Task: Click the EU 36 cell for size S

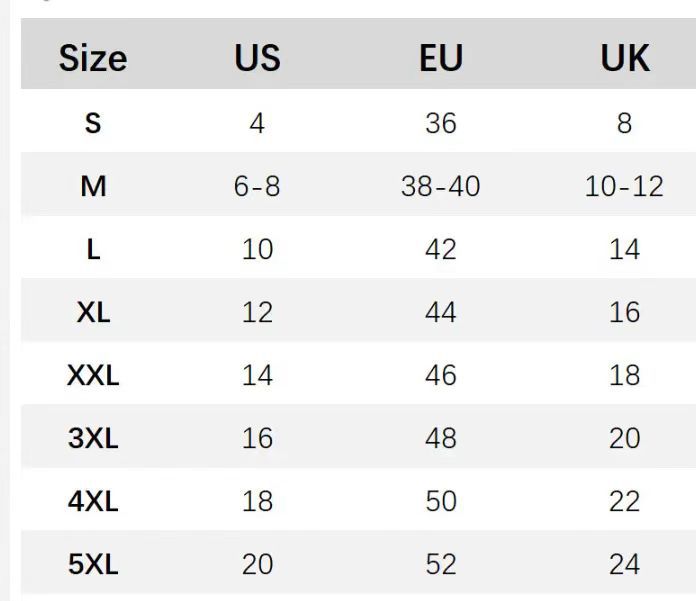Action: (x=440, y=123)
